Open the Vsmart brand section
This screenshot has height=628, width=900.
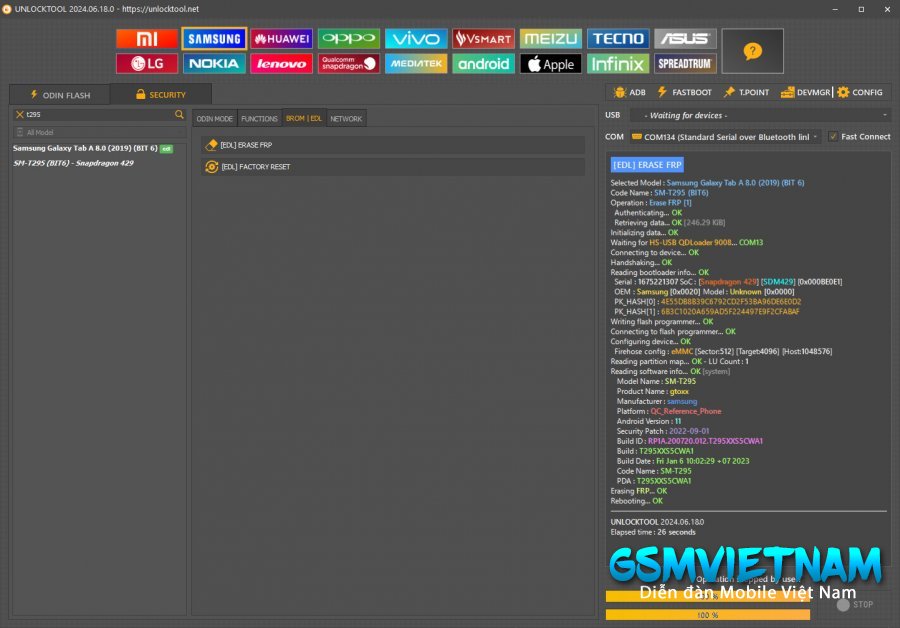[483, 38]
